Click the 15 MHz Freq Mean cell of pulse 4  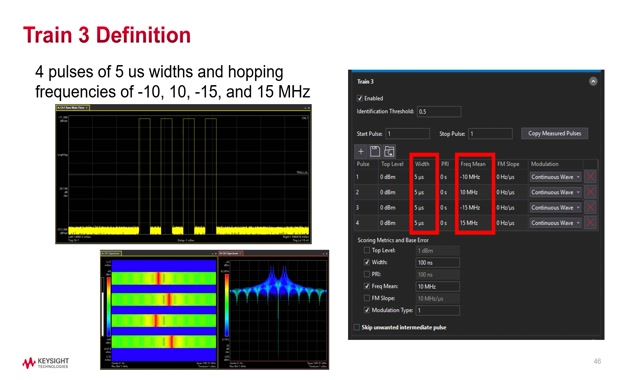469,223
